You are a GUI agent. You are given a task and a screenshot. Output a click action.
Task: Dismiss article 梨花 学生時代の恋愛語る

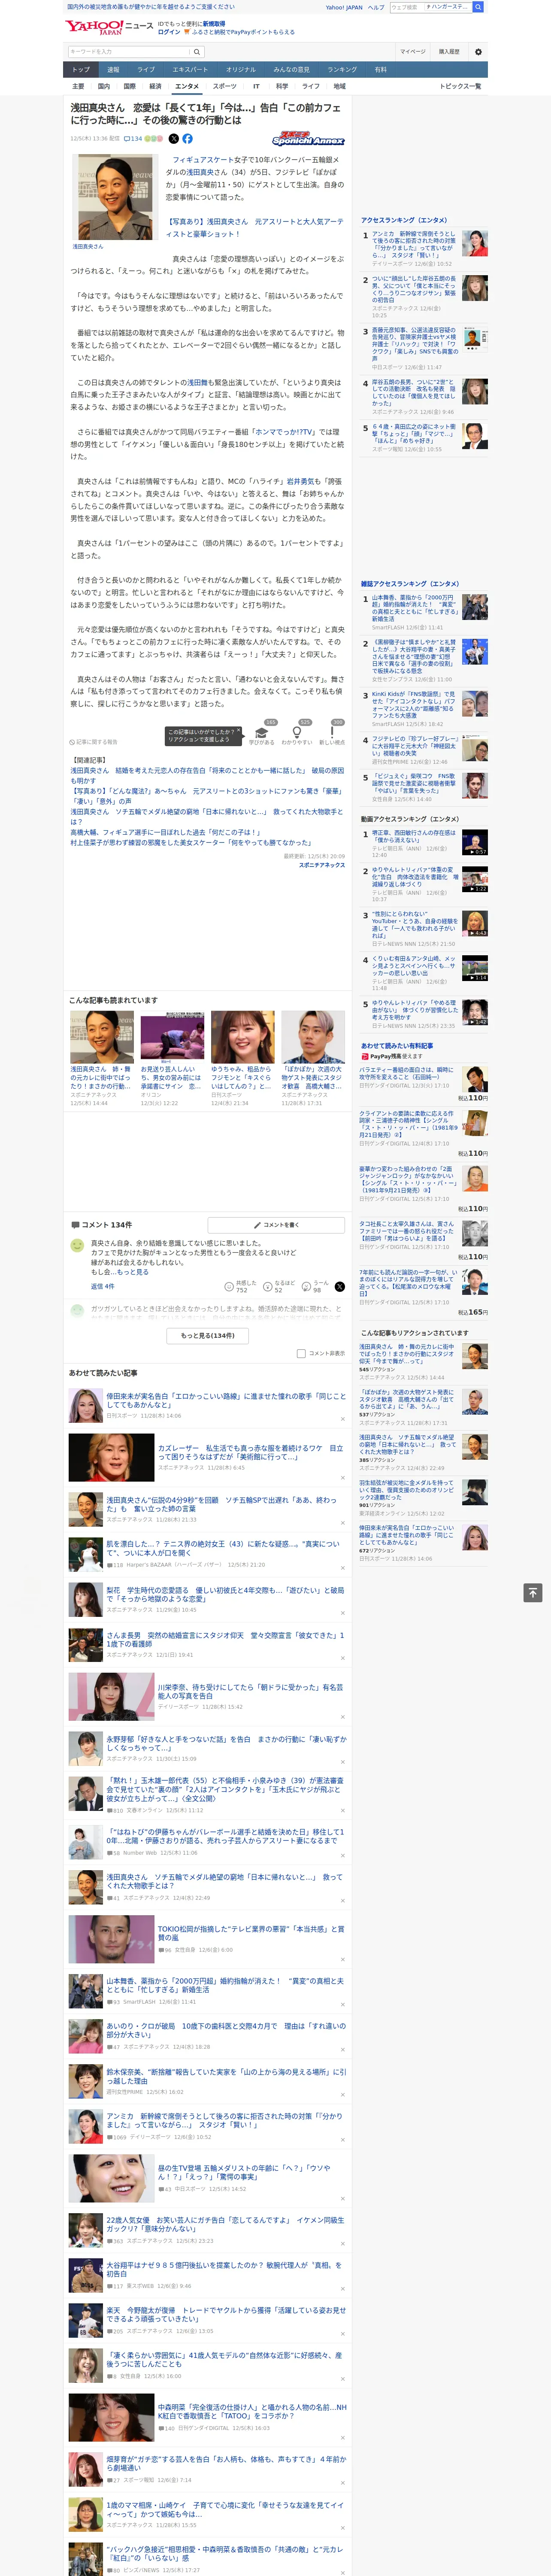[342, 1613]
